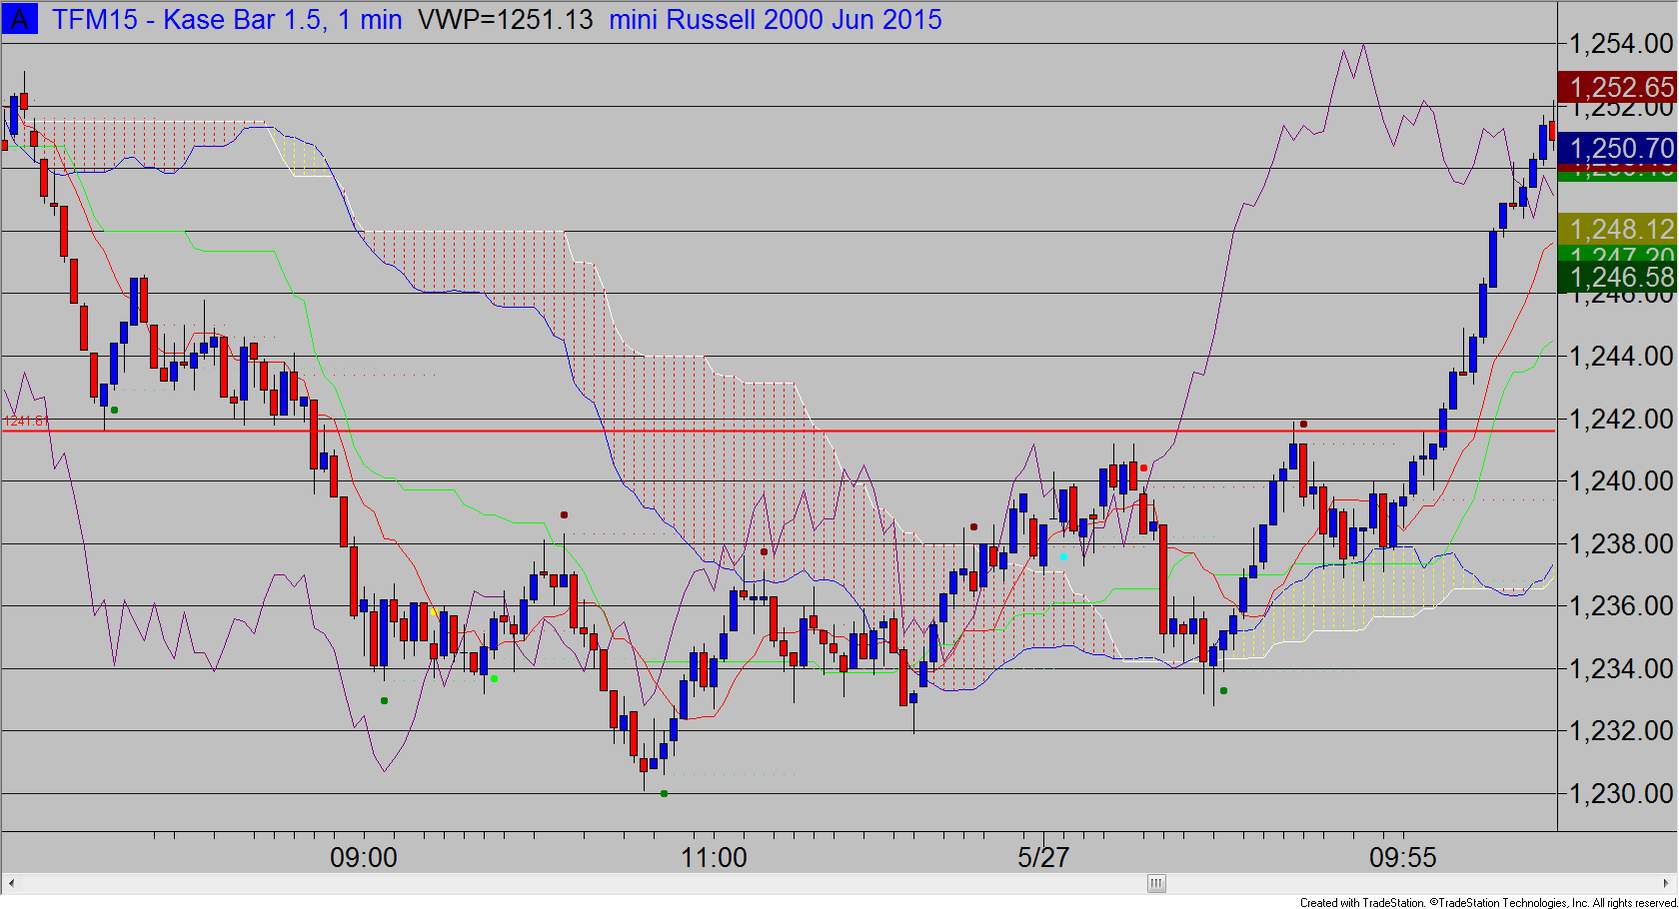Select the olive 1,248.12 price tag

click(x=1617, y=229)
